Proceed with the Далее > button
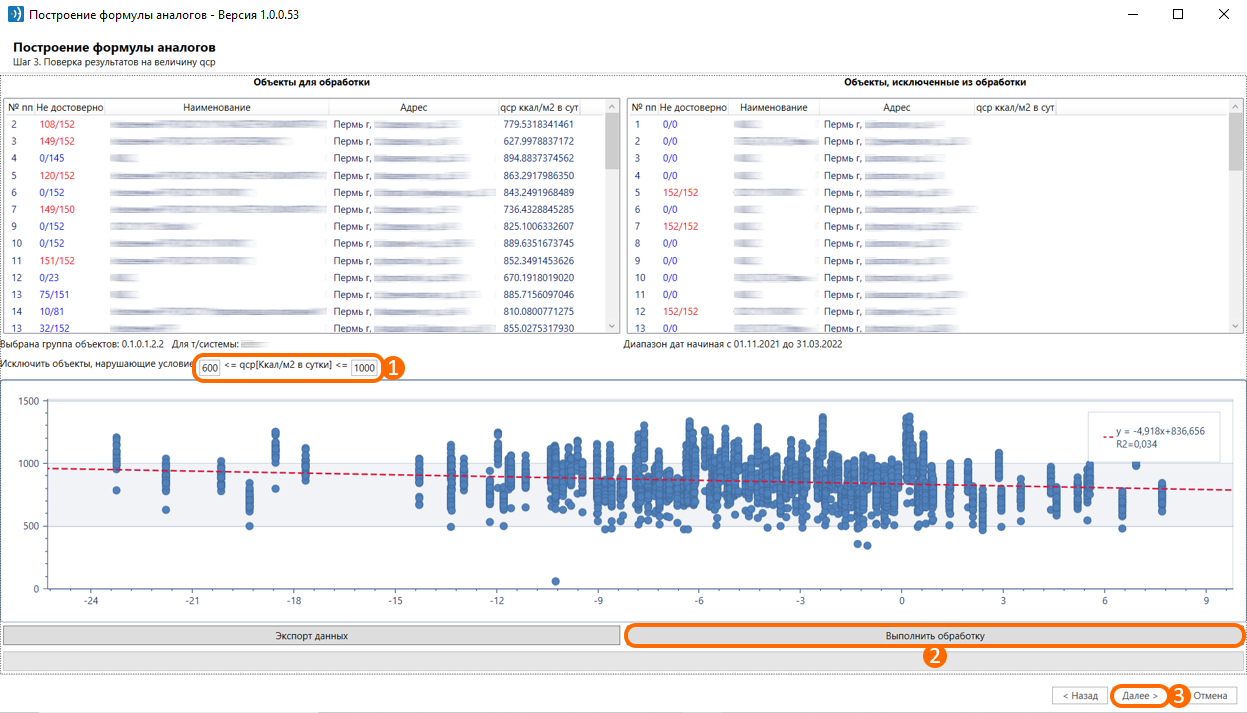The width and height of the screenshot is (1247, 713). coord(1139,695)
